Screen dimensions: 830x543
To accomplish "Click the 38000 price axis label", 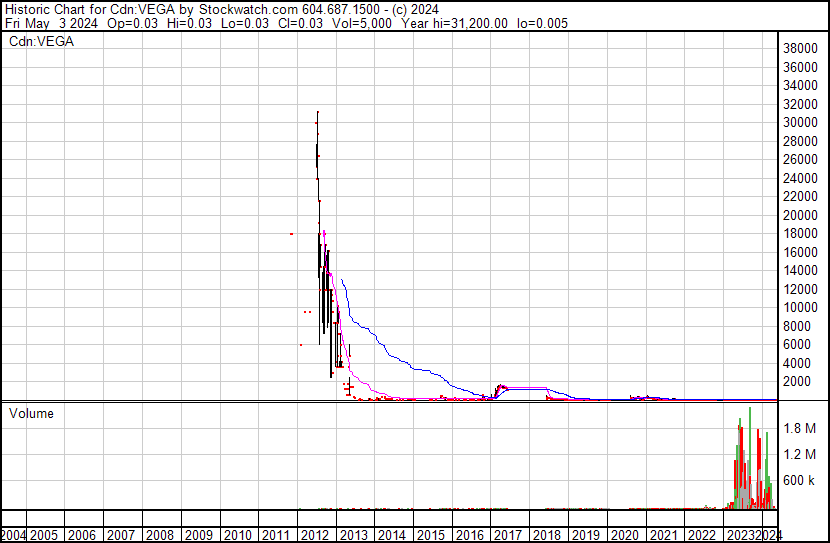I will click(x=803, y=48).
